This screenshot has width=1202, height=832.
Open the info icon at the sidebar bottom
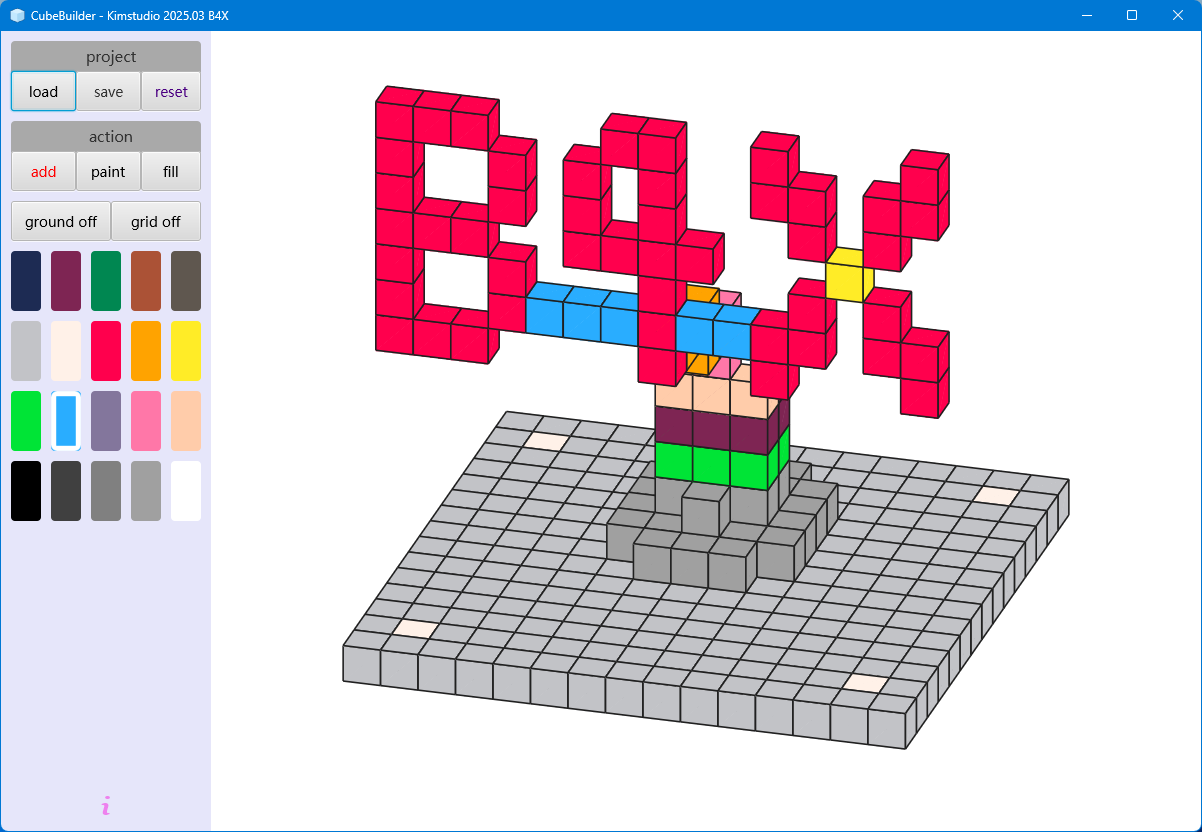click(x=106, y=805)
